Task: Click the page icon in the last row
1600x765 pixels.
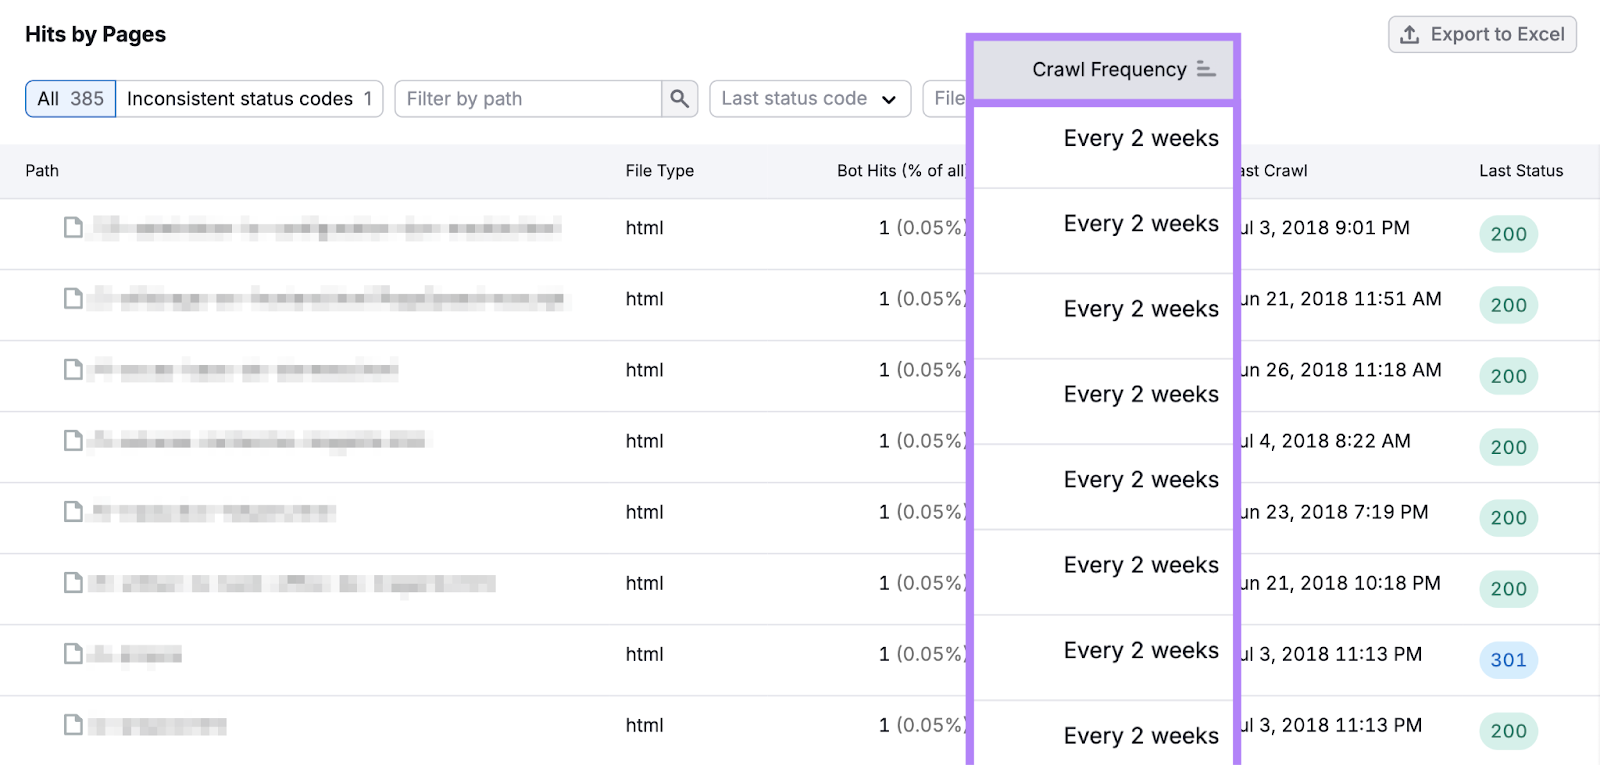Action: (x=73, y=725)
